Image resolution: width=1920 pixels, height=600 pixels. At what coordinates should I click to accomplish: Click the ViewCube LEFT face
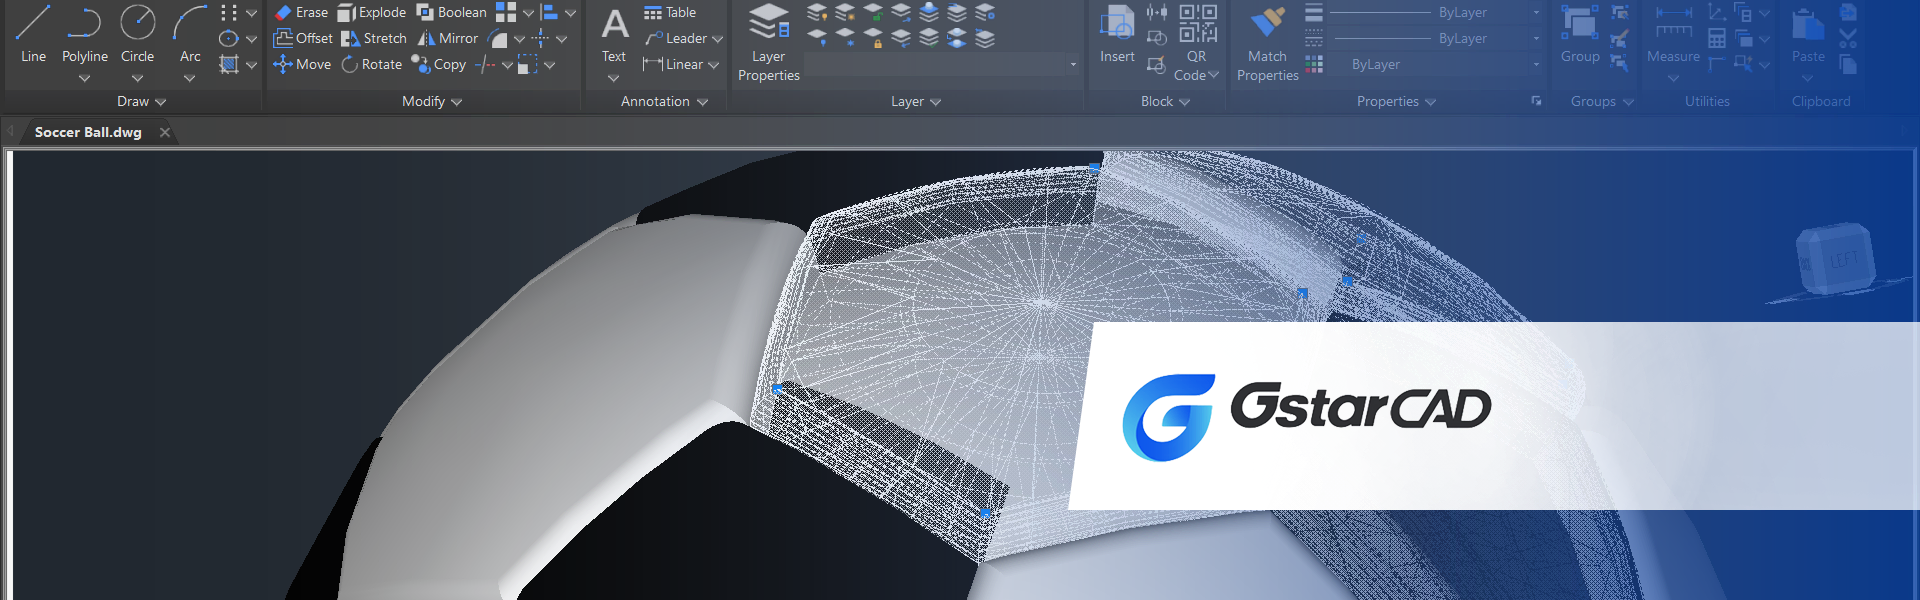point(1843,261)
